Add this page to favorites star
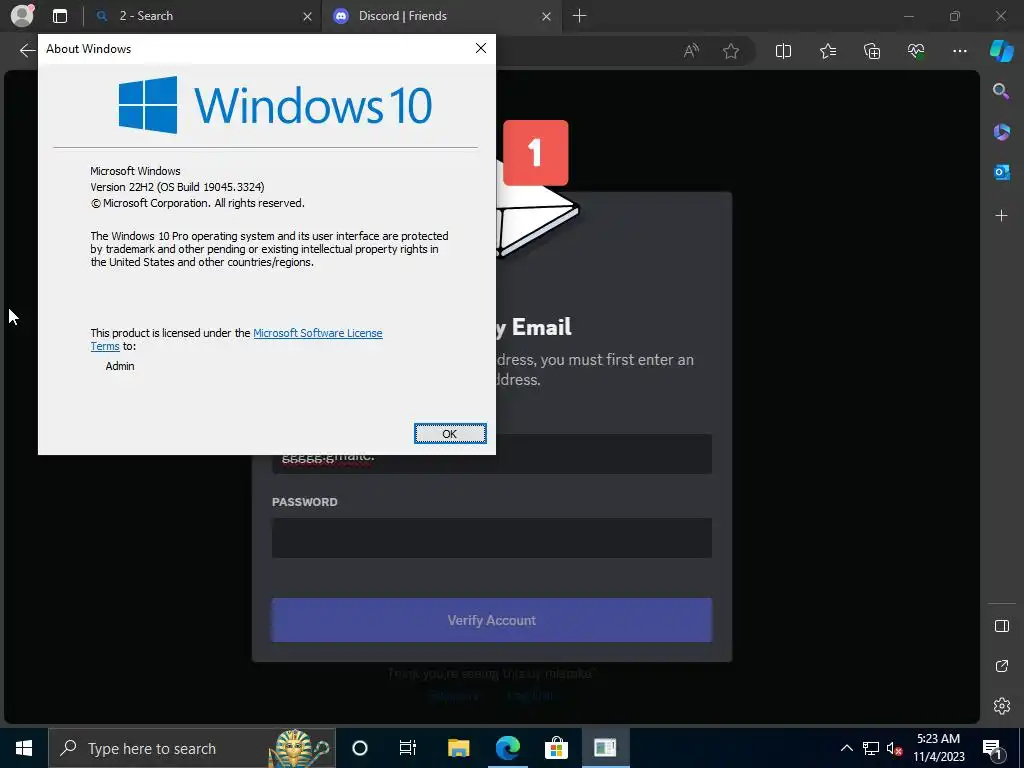1024x768 pixels. [731, 51]
